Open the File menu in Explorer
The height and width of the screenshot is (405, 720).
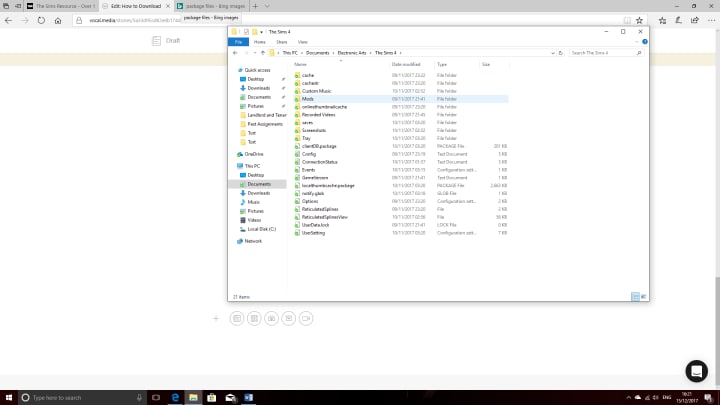tap(238, 42)
